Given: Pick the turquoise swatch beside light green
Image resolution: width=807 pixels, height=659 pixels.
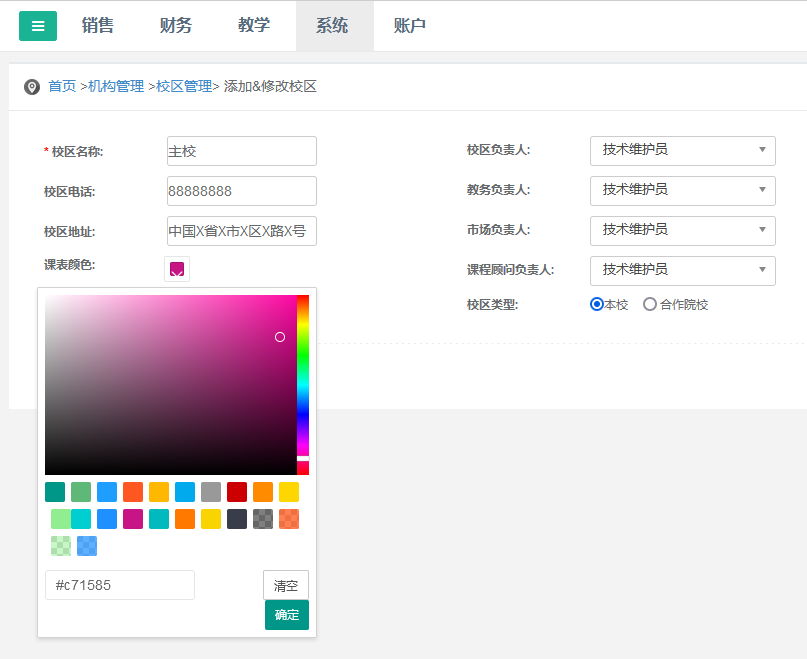Looking at the screenshot, I should [x=81, y=519].
